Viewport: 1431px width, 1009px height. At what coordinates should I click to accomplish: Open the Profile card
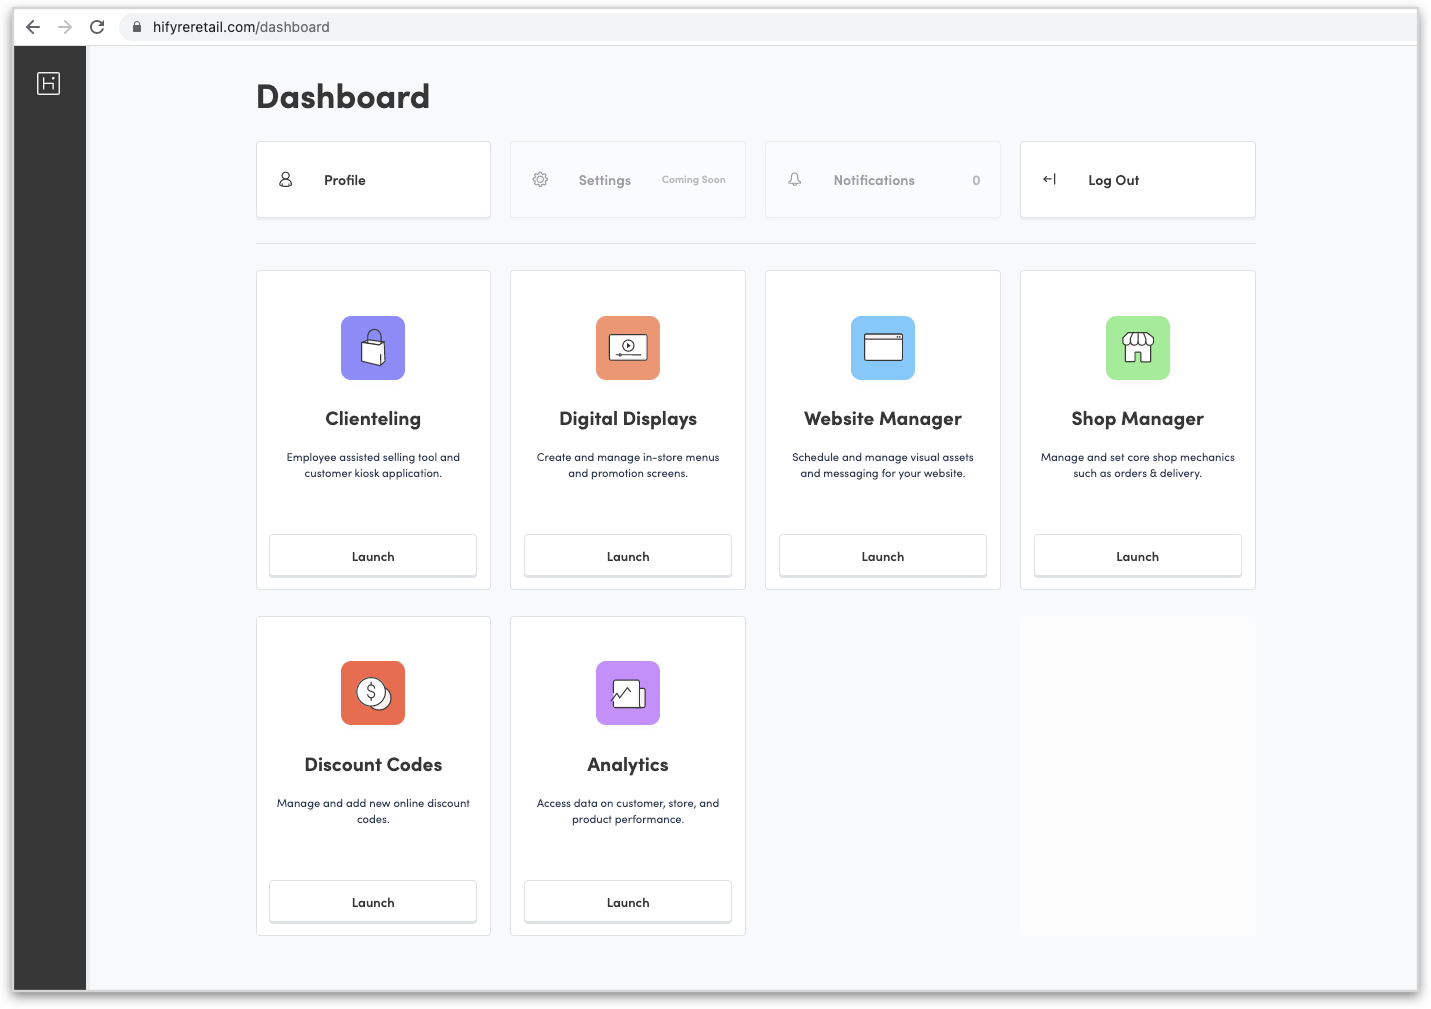tap(373, 180)
